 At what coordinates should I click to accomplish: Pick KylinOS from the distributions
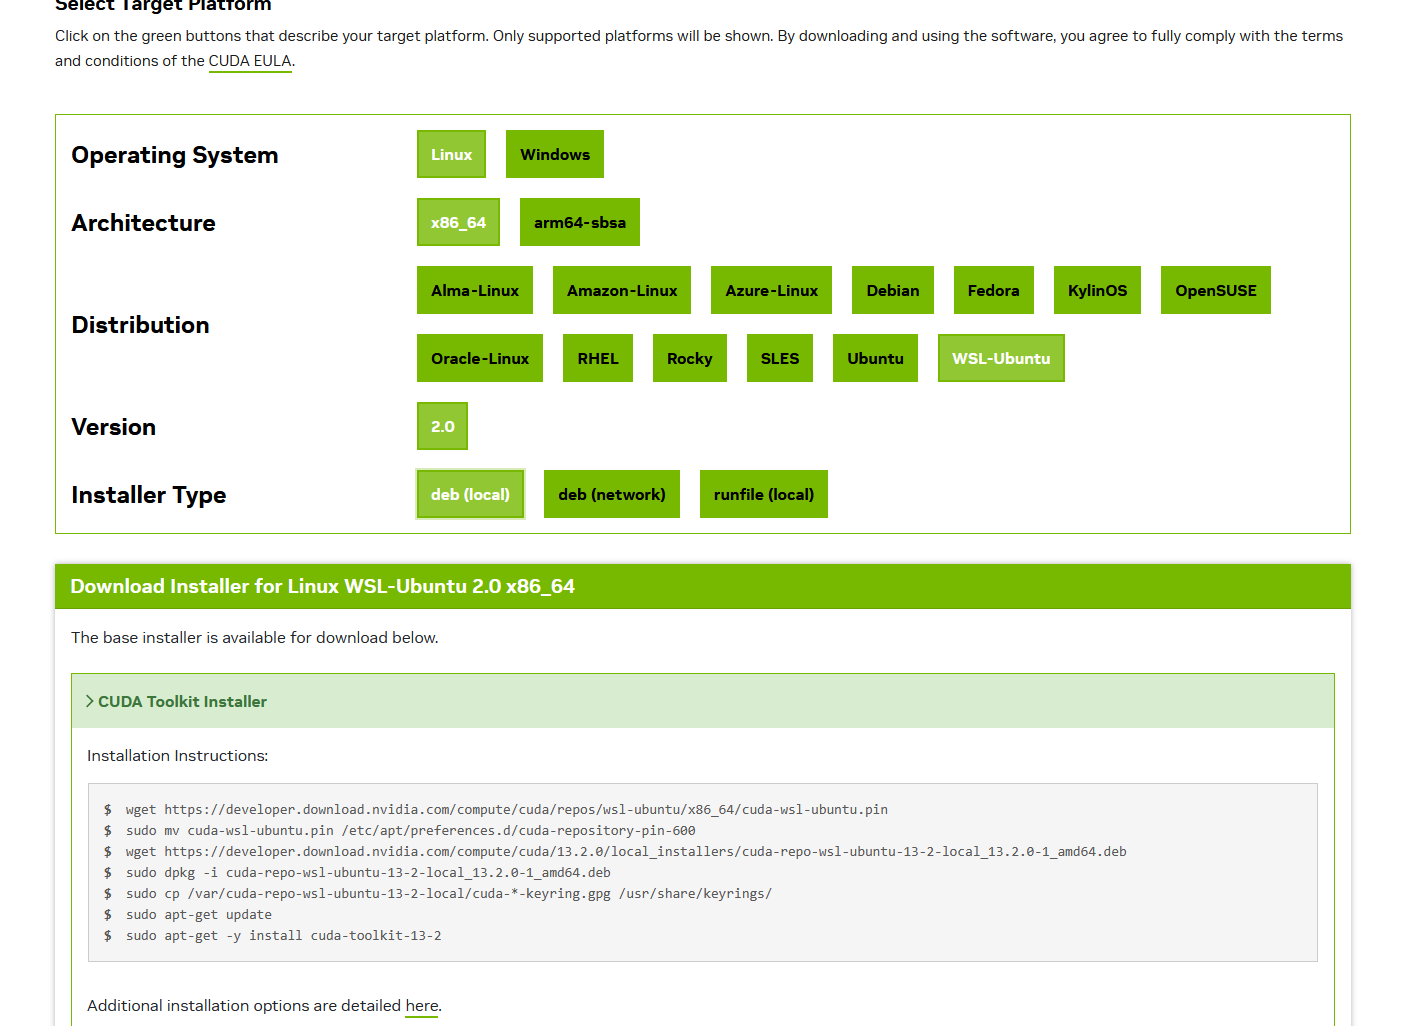tap(1097, 290)
